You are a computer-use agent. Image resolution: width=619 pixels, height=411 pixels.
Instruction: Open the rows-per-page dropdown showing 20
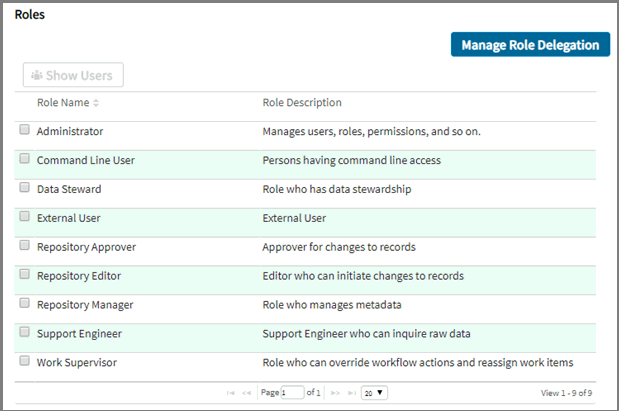(x=375, y=393)
